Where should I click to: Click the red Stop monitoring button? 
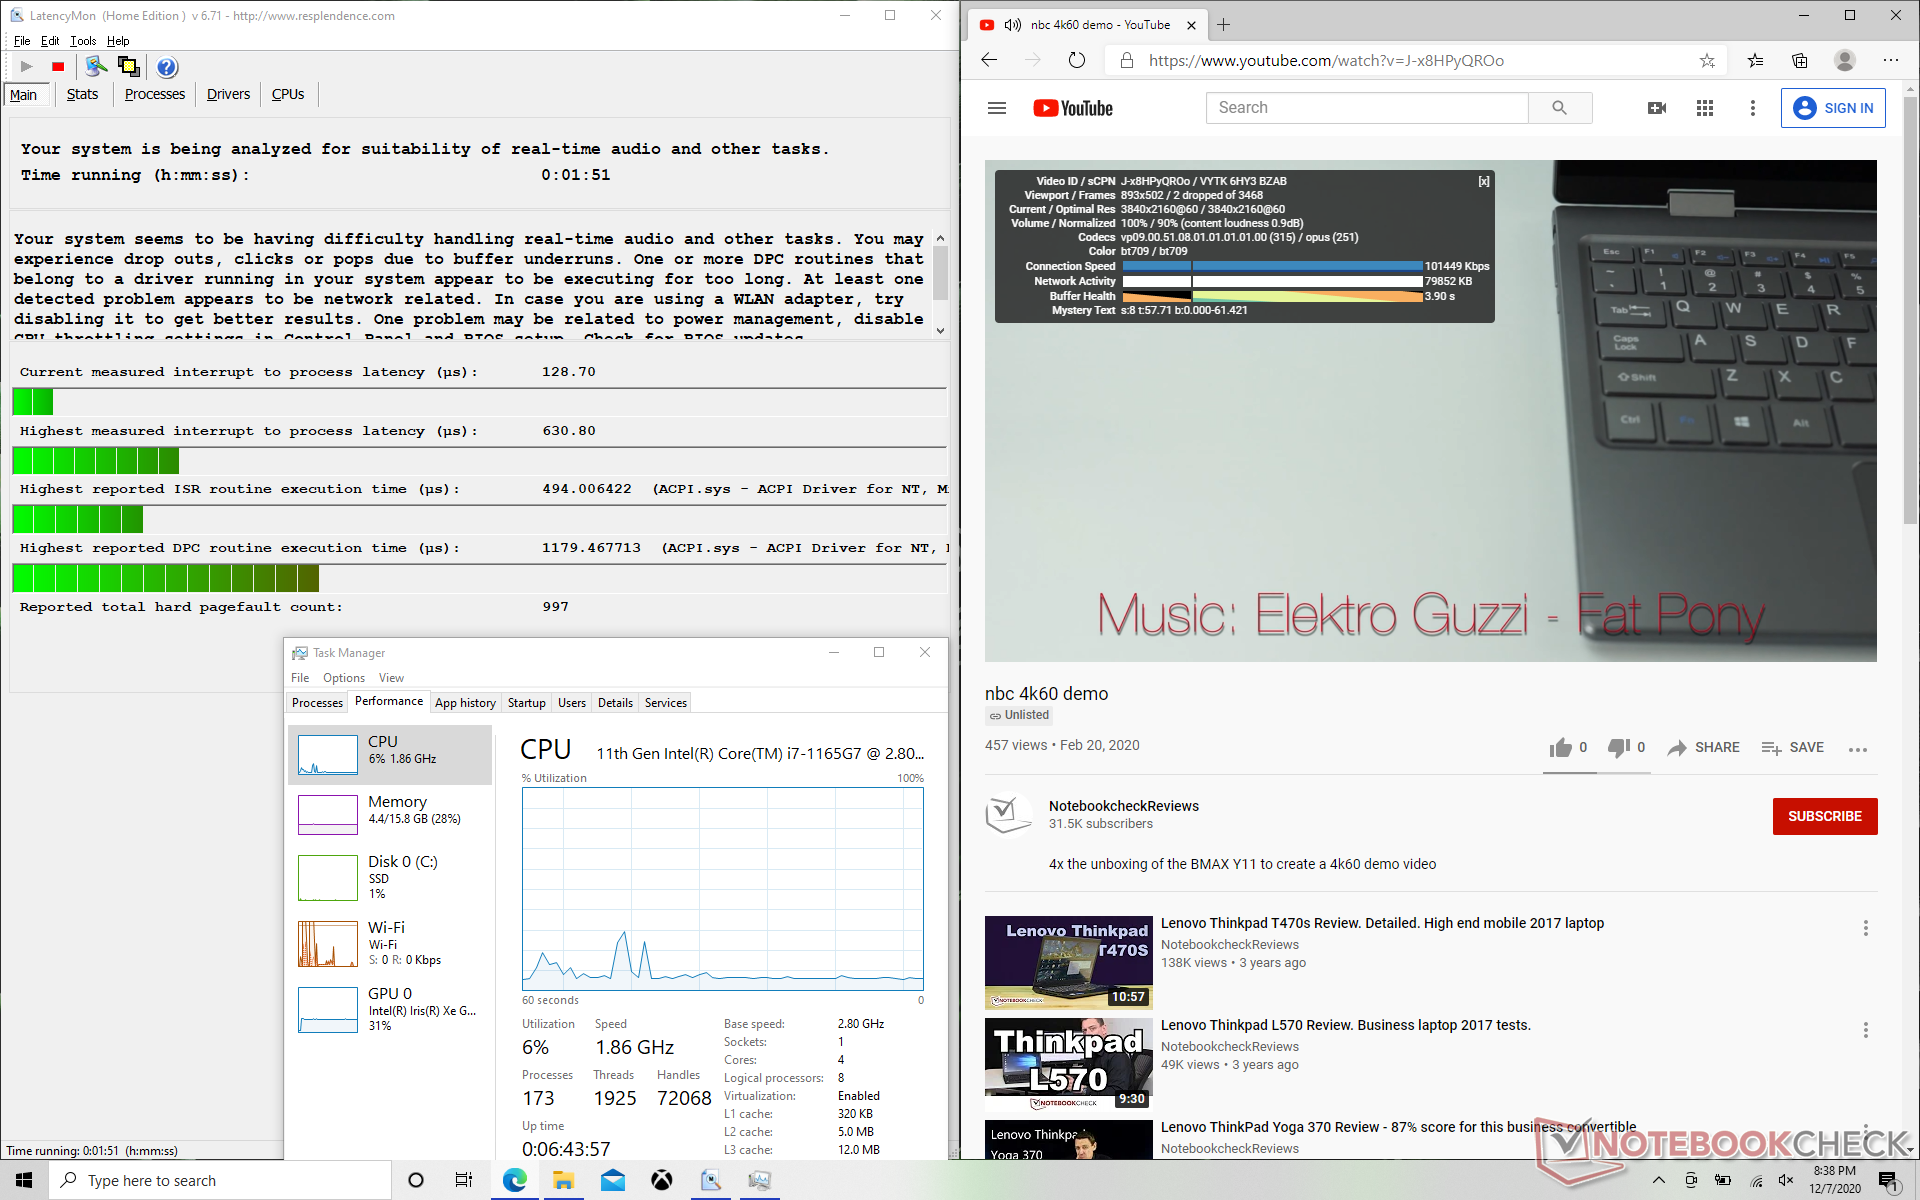point(58,67)
